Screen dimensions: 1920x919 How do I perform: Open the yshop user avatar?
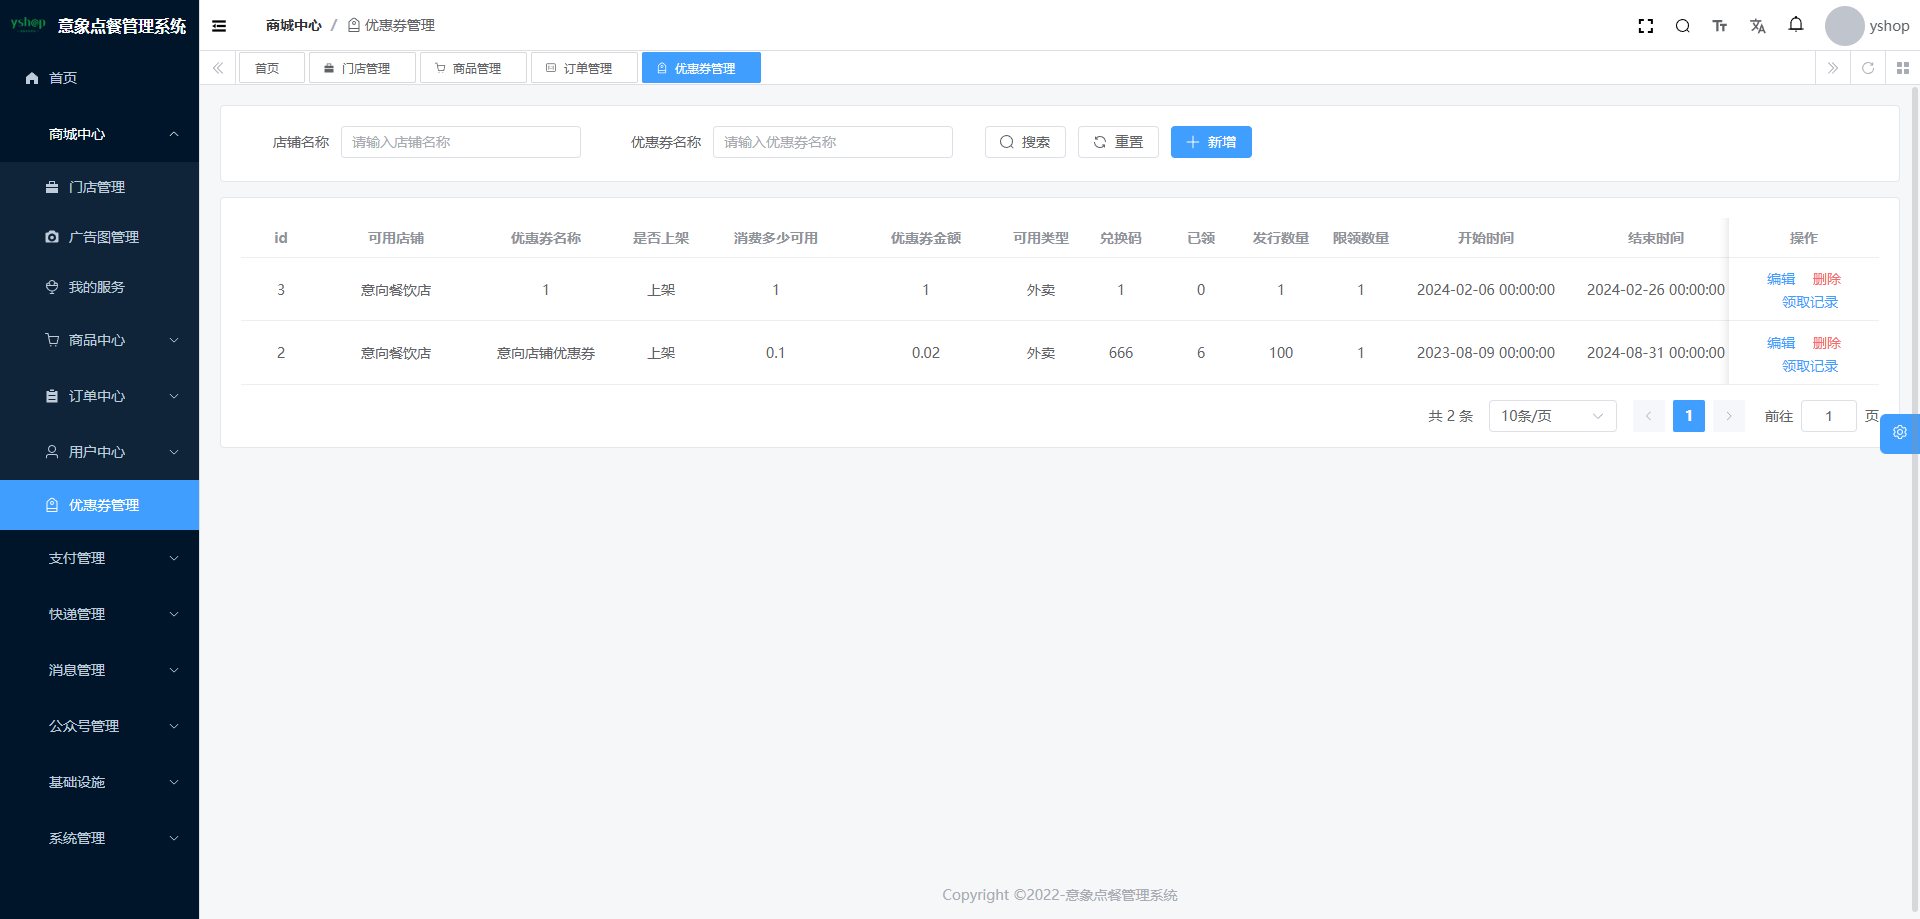(x=1844, y=26)
